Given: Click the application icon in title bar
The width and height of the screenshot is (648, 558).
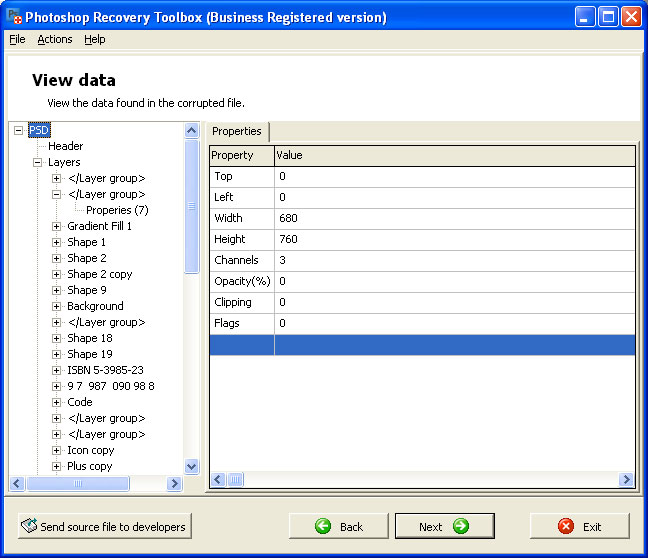Looking at the screenshot, I should pyautogui.click(x=14, y=16).
